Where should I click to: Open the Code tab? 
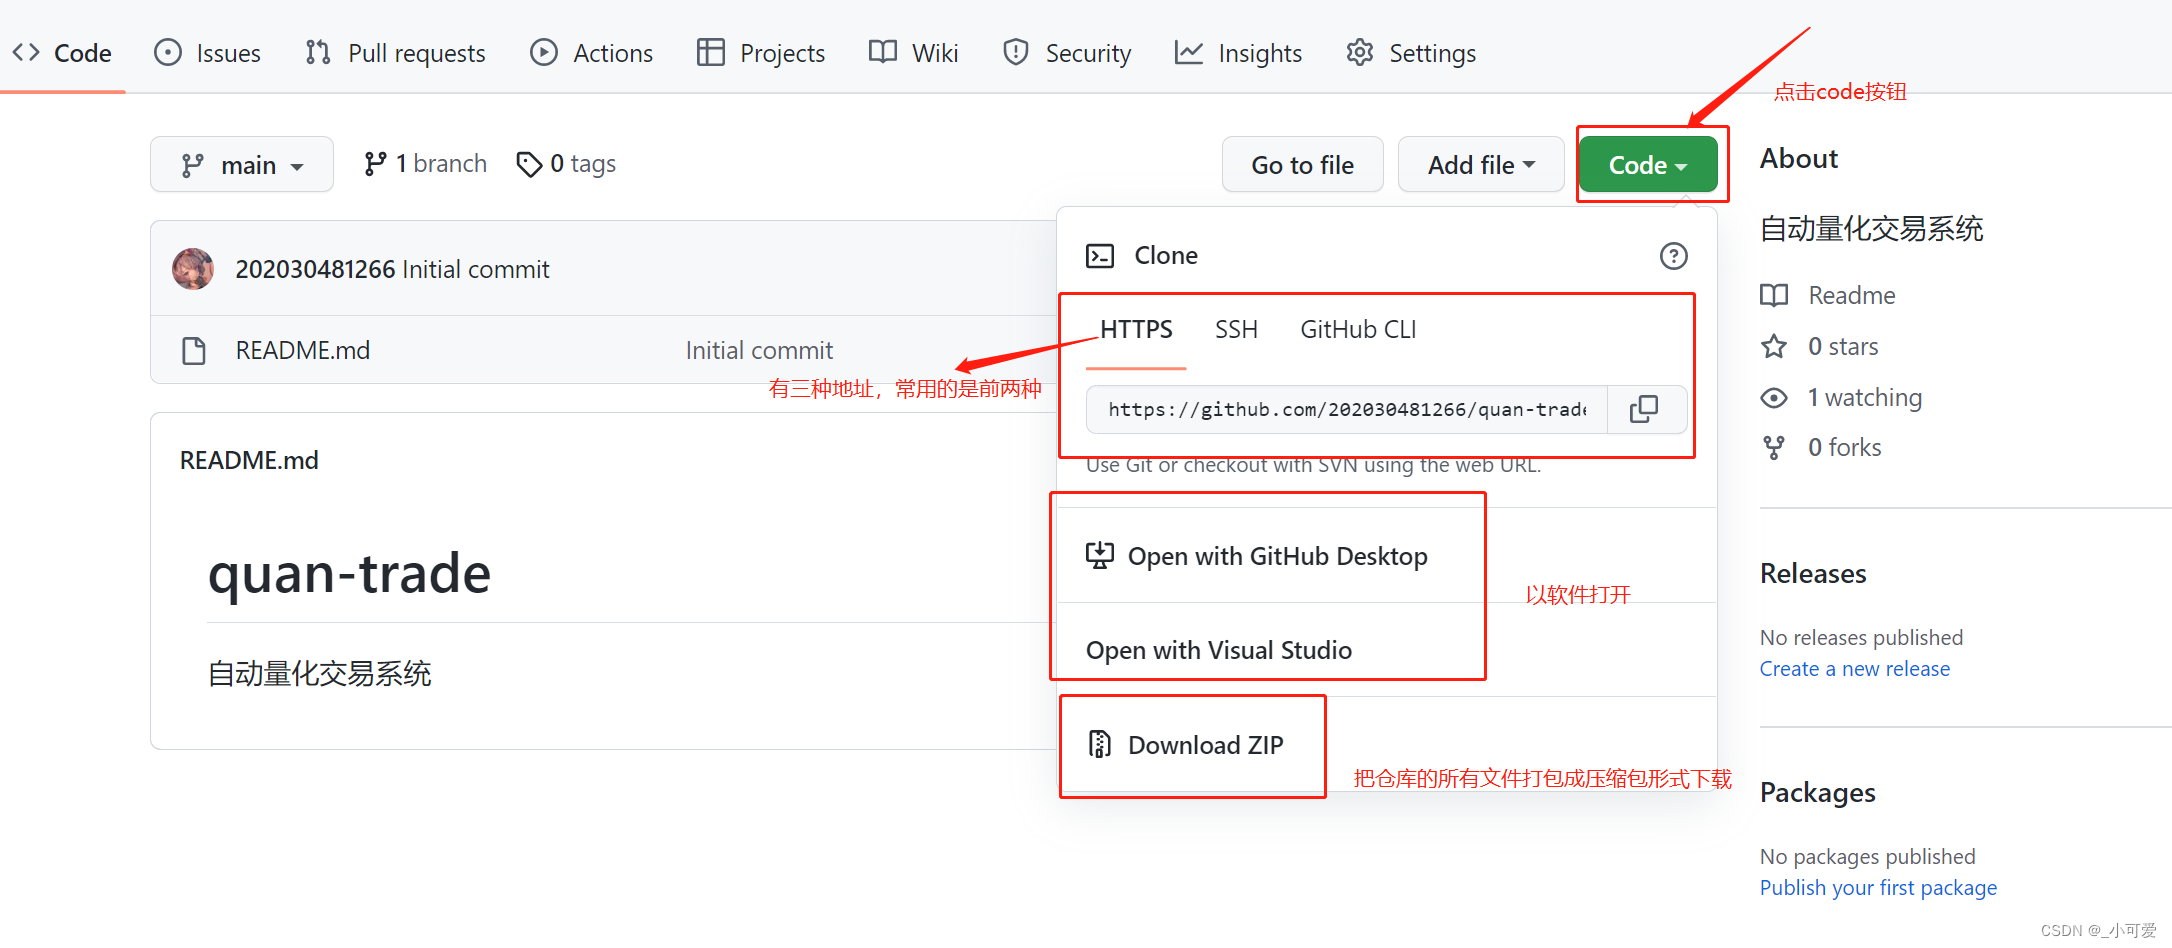pos(62,53)
